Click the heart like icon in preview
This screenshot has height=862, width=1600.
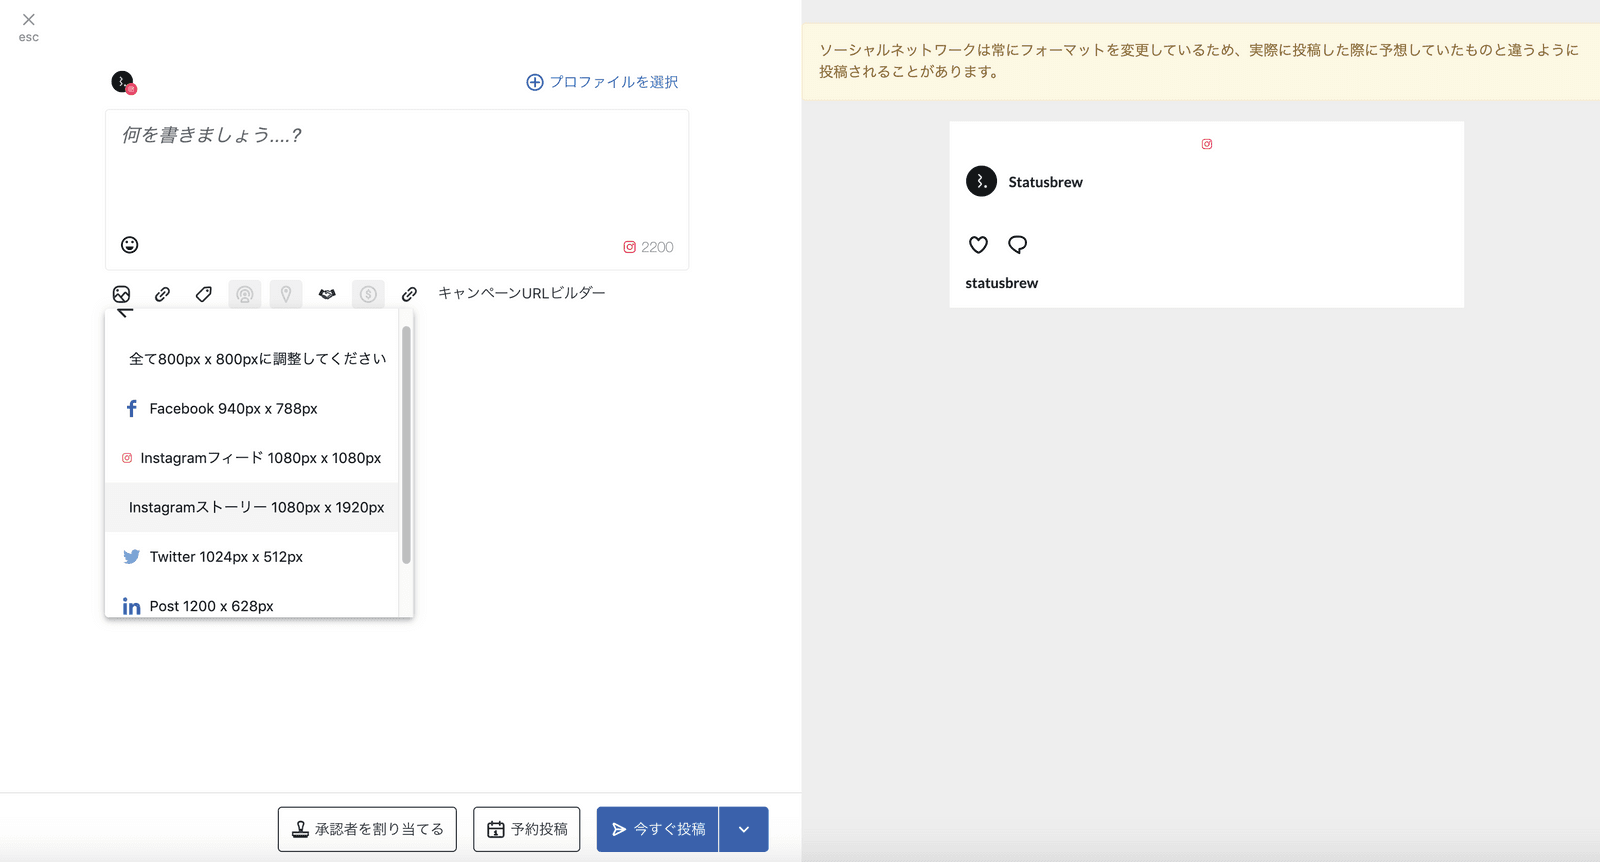978,244
